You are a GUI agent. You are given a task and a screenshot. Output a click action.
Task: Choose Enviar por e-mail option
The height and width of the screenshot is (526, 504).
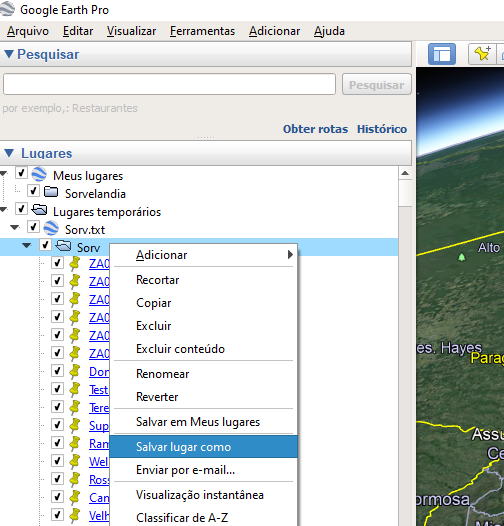point(203,470)
